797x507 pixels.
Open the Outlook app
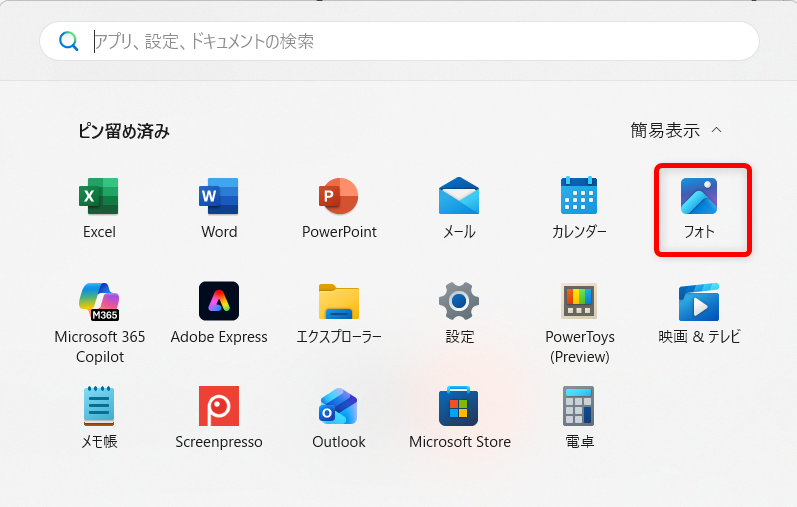click(x=339, y=418)
